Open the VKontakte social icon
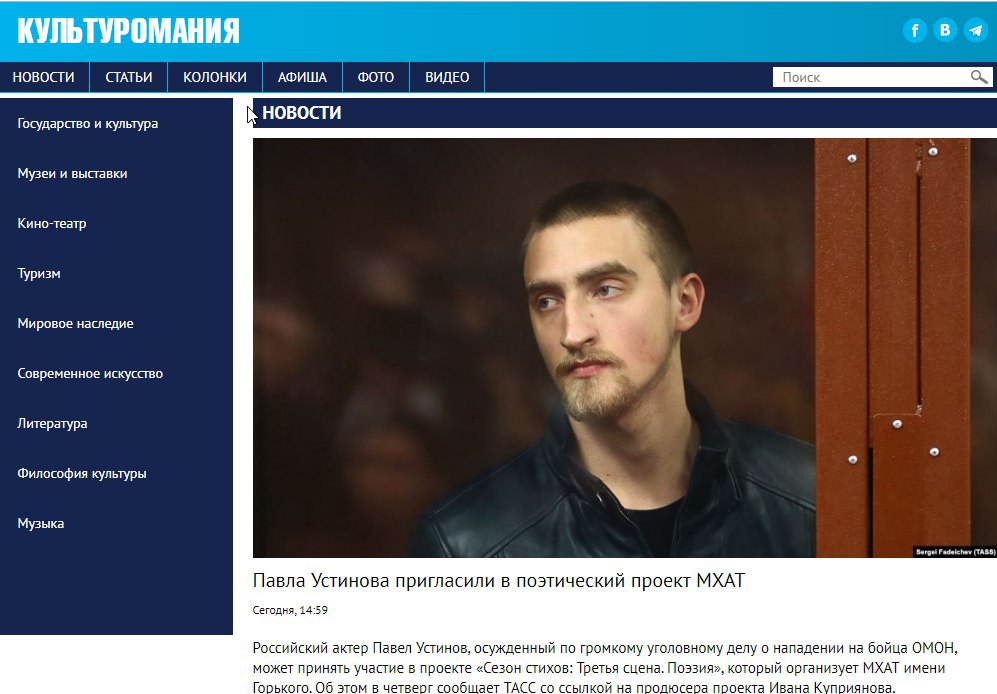997x694 pixels. [945, 30]
